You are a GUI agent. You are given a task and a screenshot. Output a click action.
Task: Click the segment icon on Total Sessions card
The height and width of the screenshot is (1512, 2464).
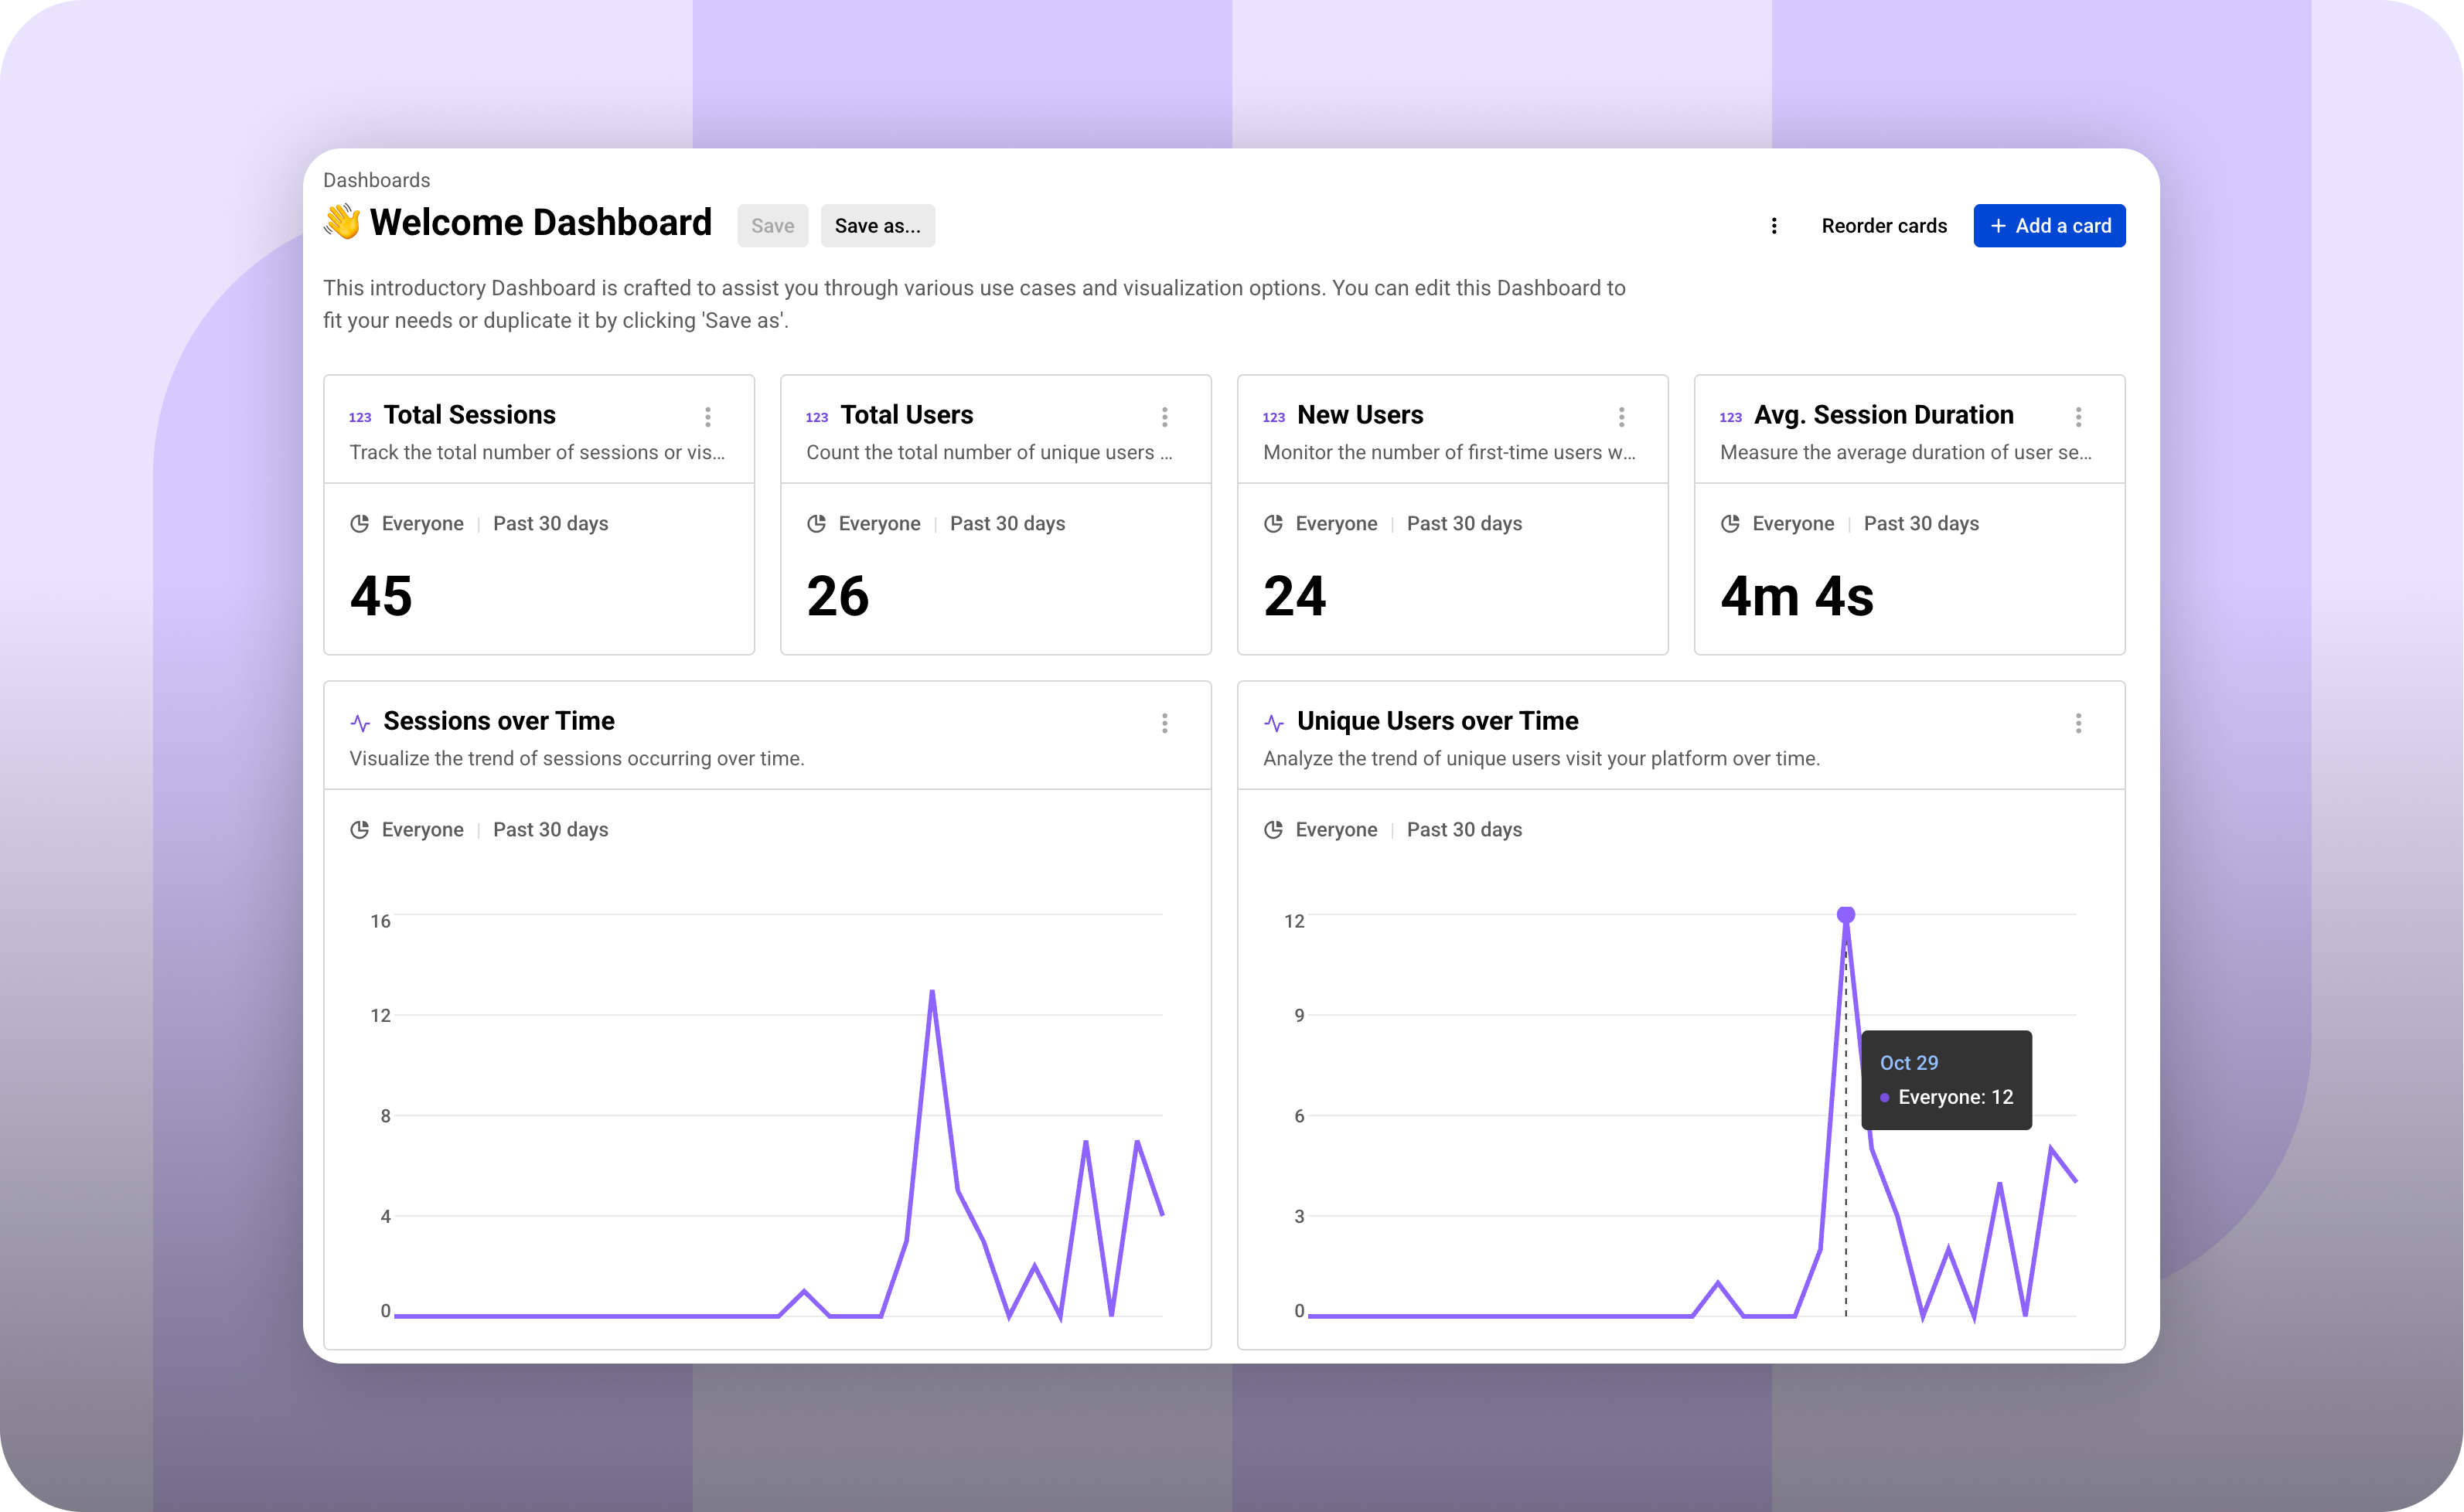click(x=359, y=523)
